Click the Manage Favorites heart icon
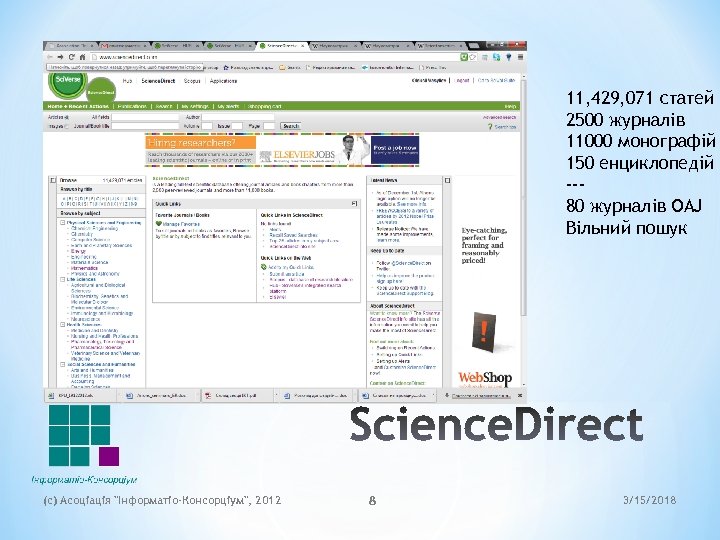 [159, 224]
